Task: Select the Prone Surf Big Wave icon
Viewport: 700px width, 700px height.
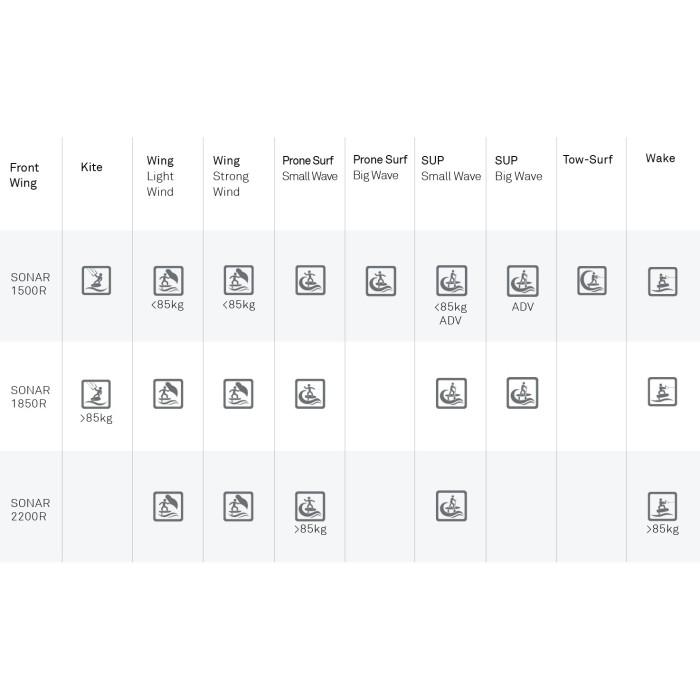Action: click(x=381, y=281)
